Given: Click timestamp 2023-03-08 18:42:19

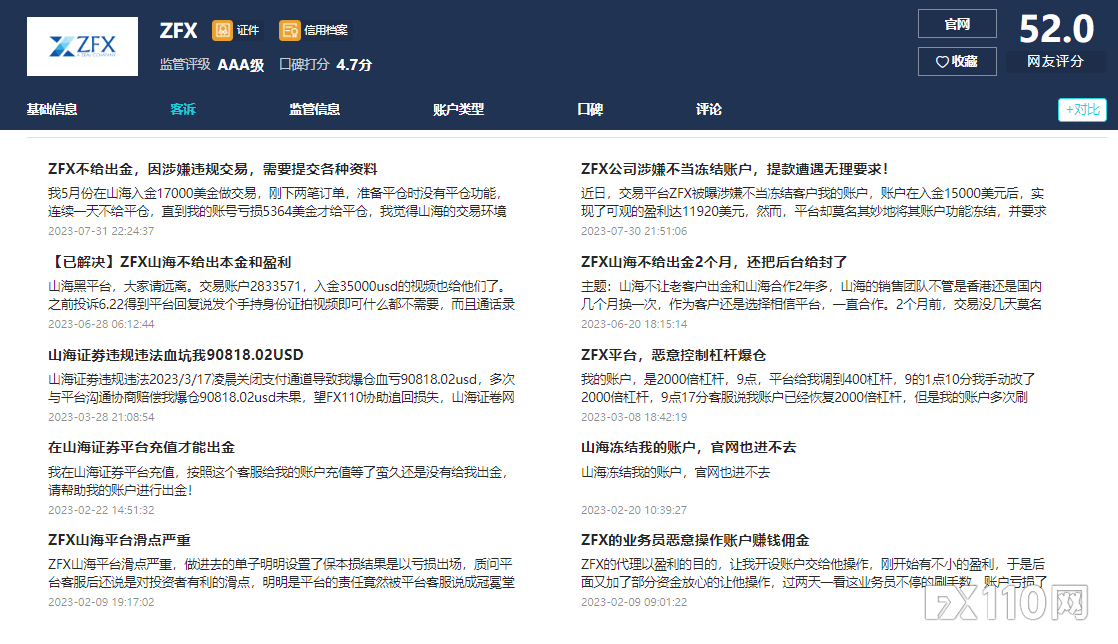Looking at the screenshot, I should coord(634,416).
